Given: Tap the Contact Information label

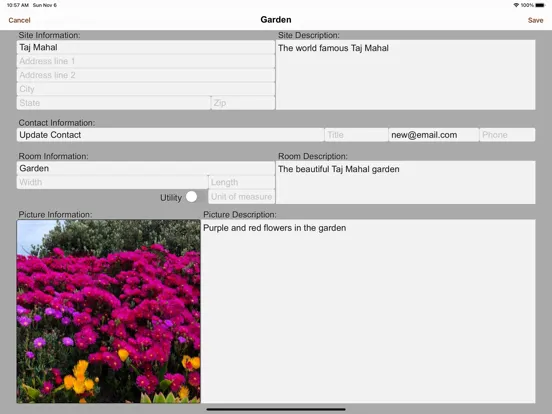Looking at the screenshot, I should pyautogui.click(x=57, y=123).
